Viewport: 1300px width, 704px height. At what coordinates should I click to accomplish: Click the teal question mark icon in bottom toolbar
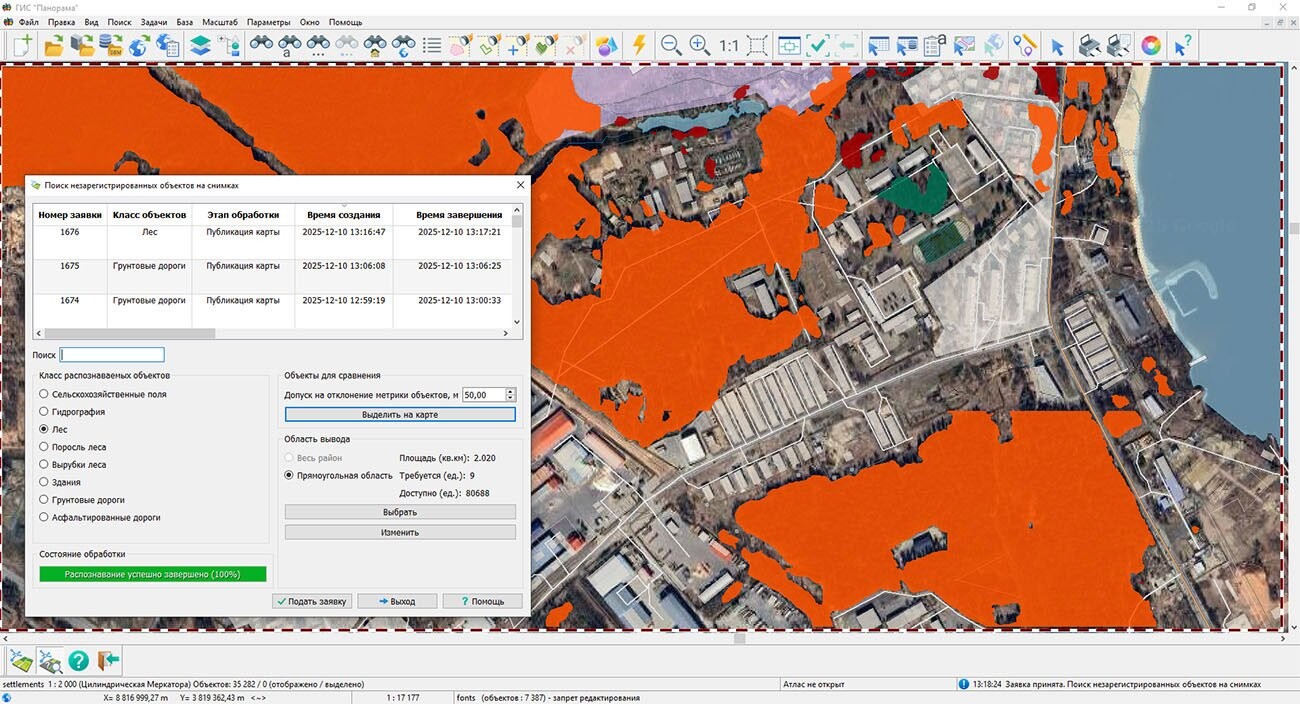(78, 660)
